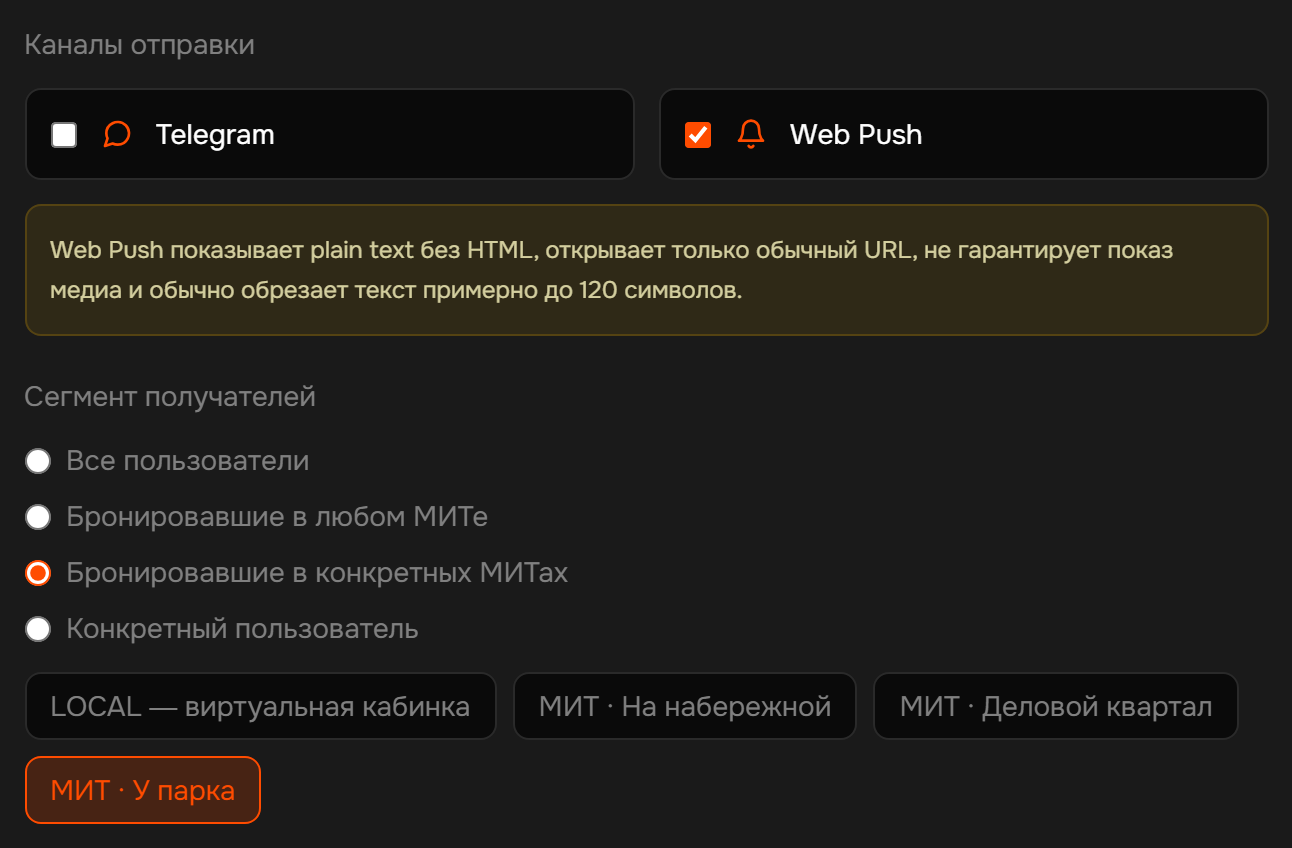Image resolution: width=1292 pixels, height=848 pixels.
Task: Click the 'Сегмент получателей' heading
Action: [x=170, y=397]
